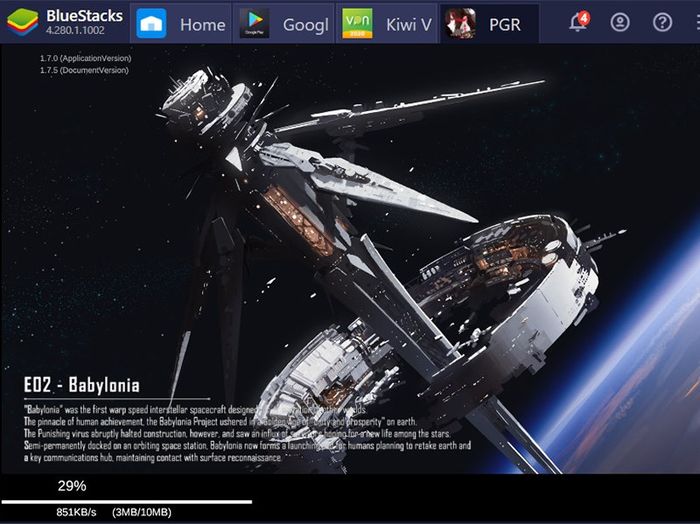Click the 29% progress percentage label
This screenshot has width=700, height=524.
(x=71, y=486)
